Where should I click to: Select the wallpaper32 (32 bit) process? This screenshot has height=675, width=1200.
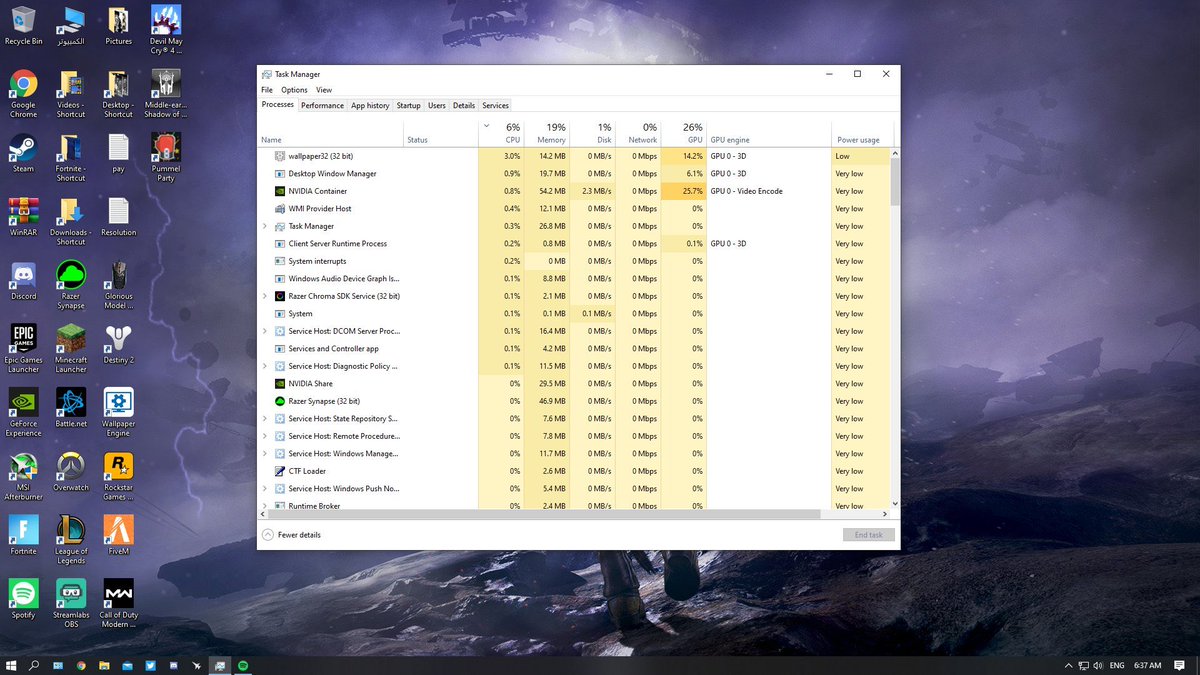click(574, 156)
